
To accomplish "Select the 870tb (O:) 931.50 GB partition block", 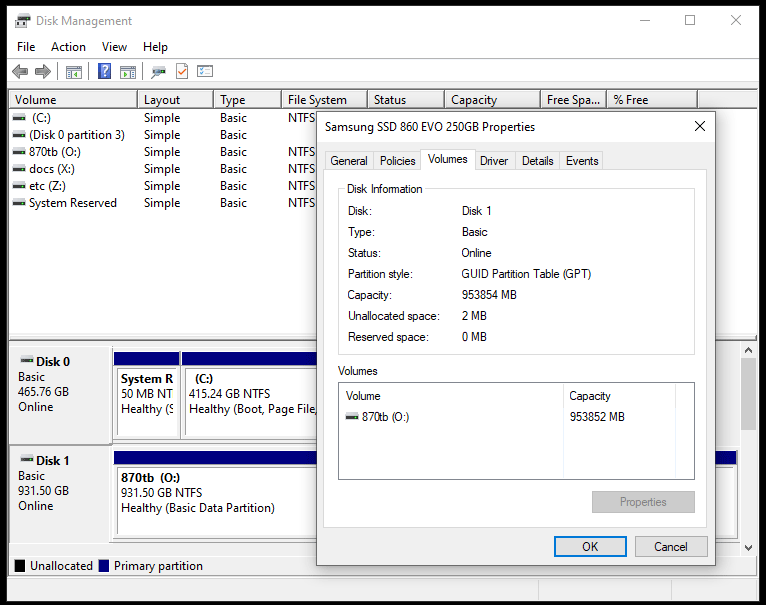I will click(216, 493).
